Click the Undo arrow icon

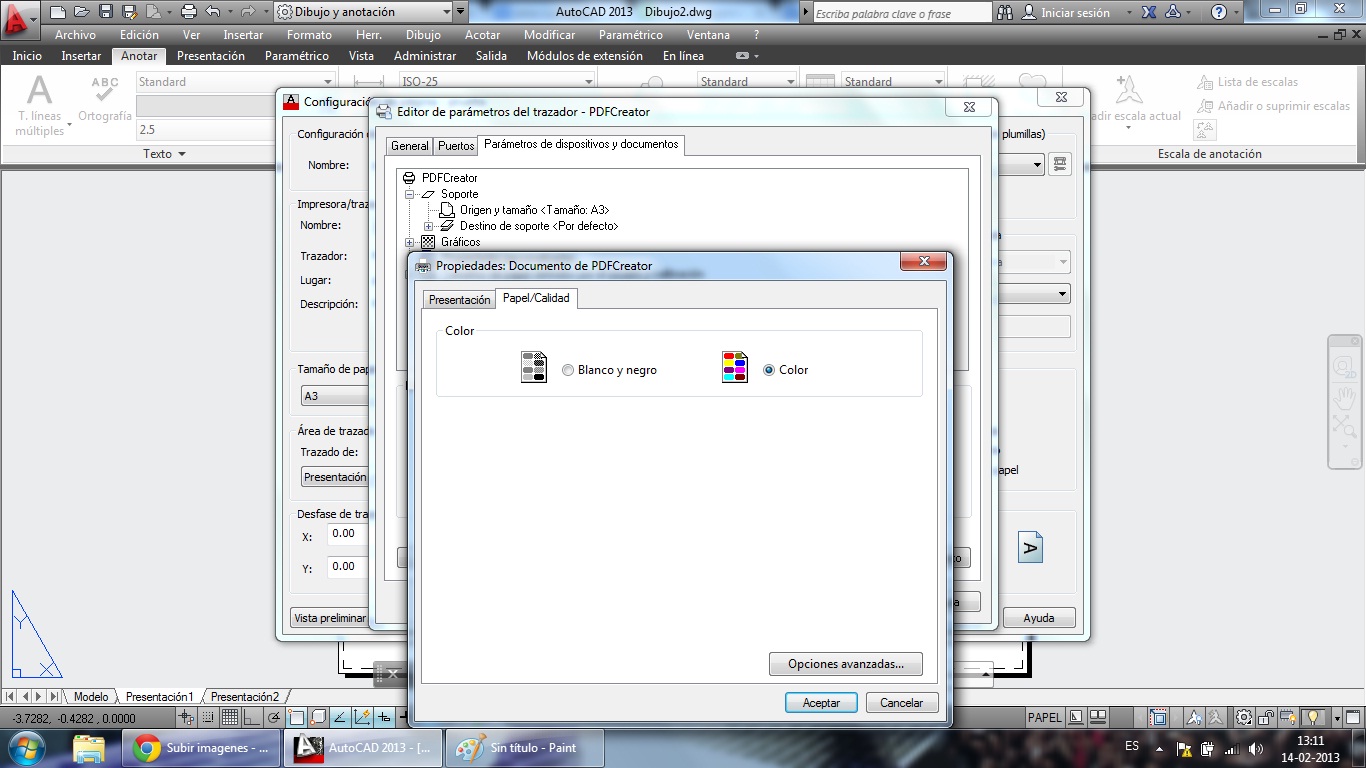point(213,12)
